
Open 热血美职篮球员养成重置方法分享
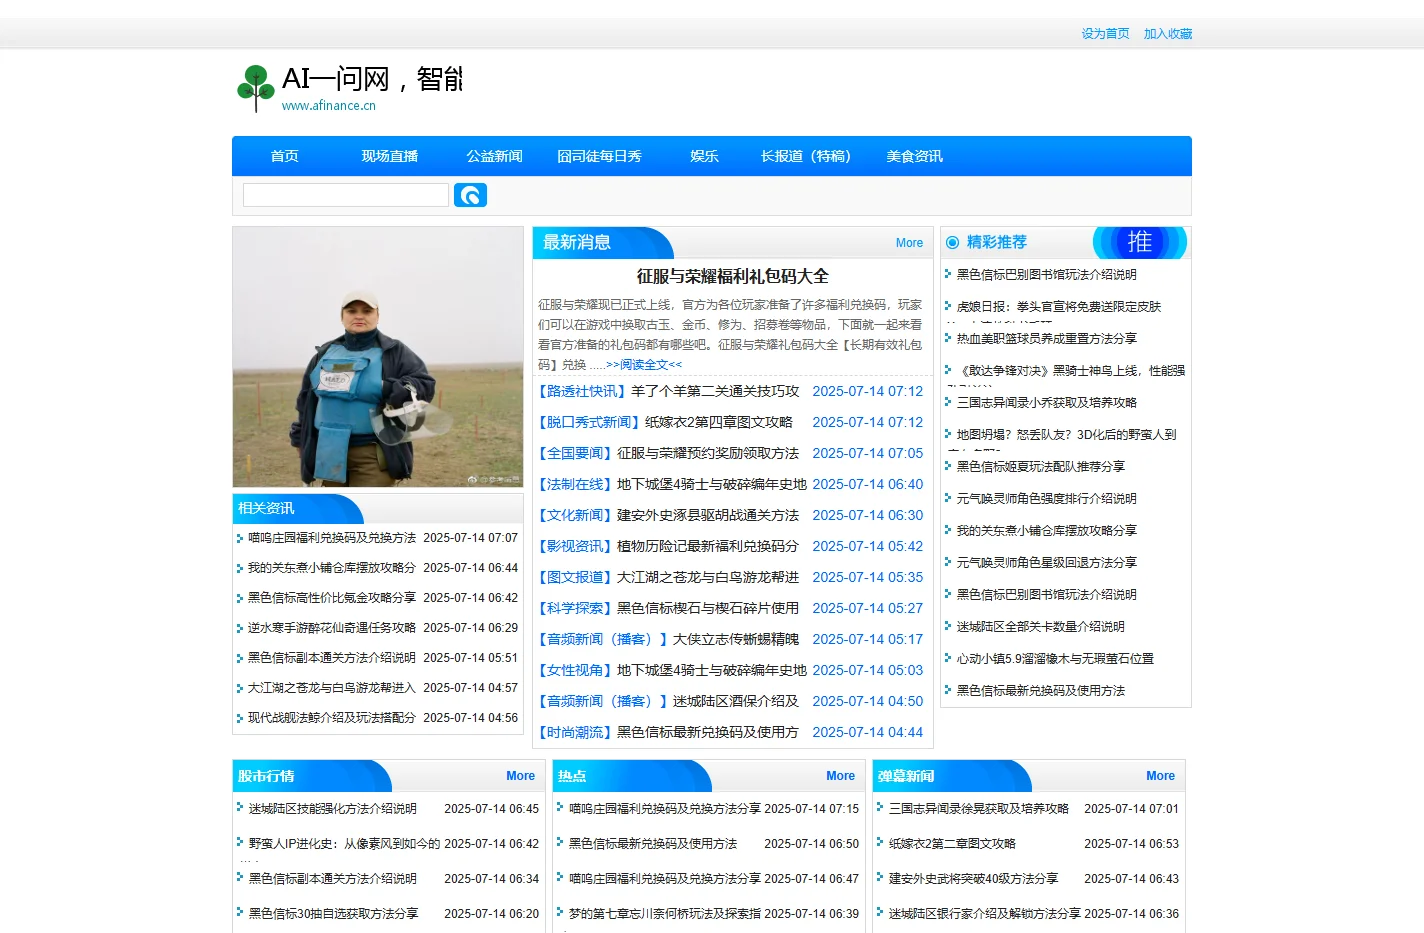[x=1047, y=339]
